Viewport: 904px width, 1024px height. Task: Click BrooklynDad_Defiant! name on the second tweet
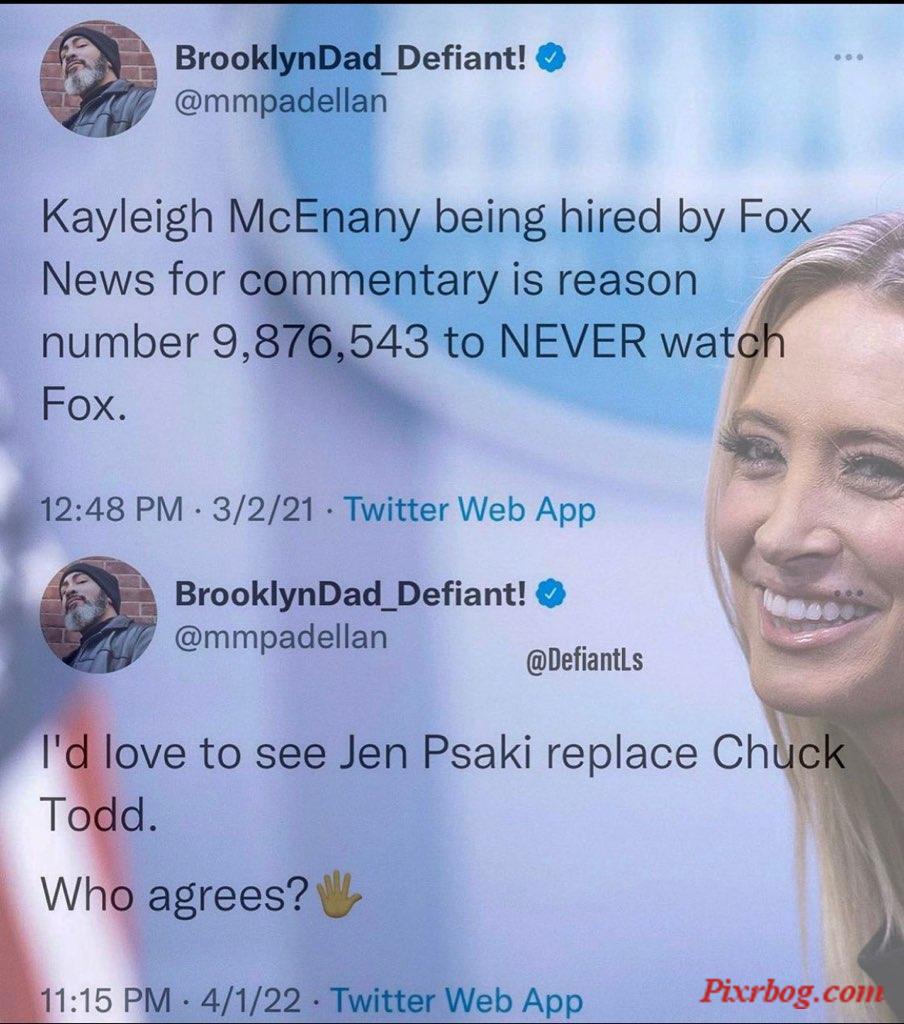click(350, 594)
